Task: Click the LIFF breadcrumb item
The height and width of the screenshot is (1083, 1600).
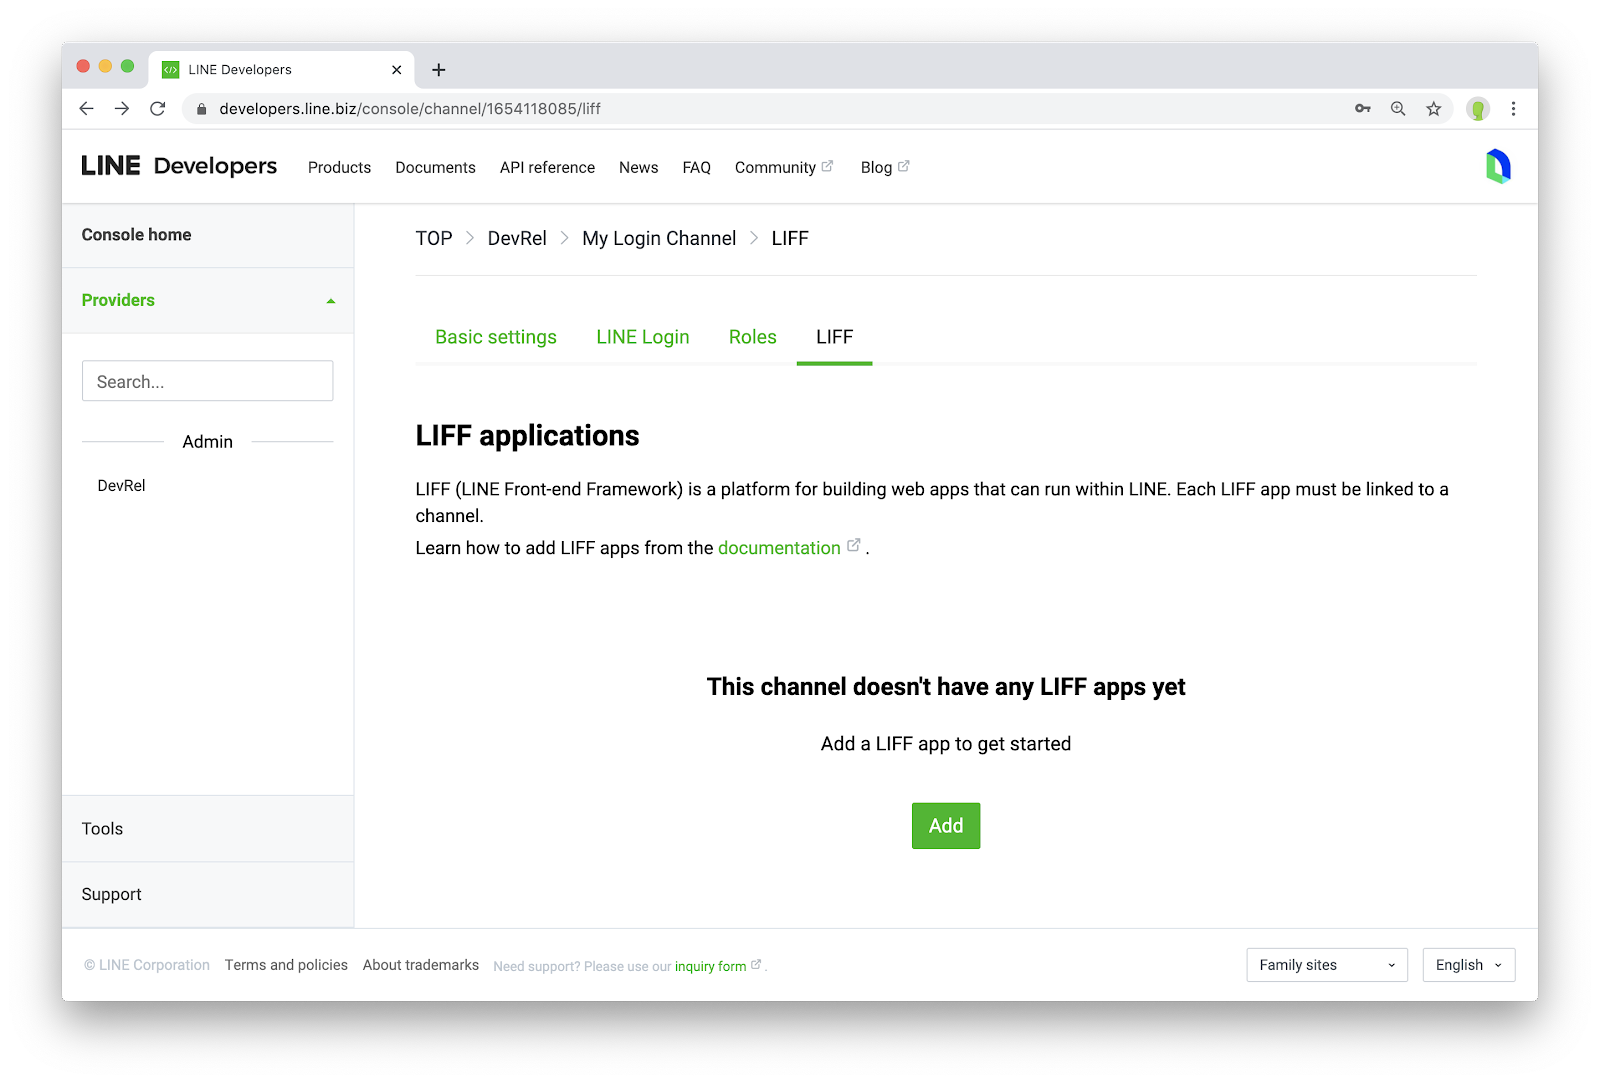Action: (790, 239)
